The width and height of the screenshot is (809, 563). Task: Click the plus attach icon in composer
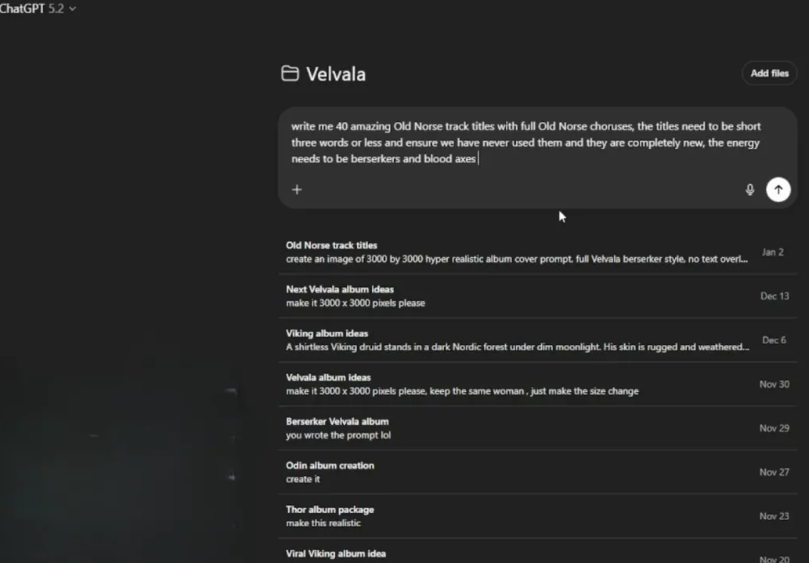[x=297, y=190]
